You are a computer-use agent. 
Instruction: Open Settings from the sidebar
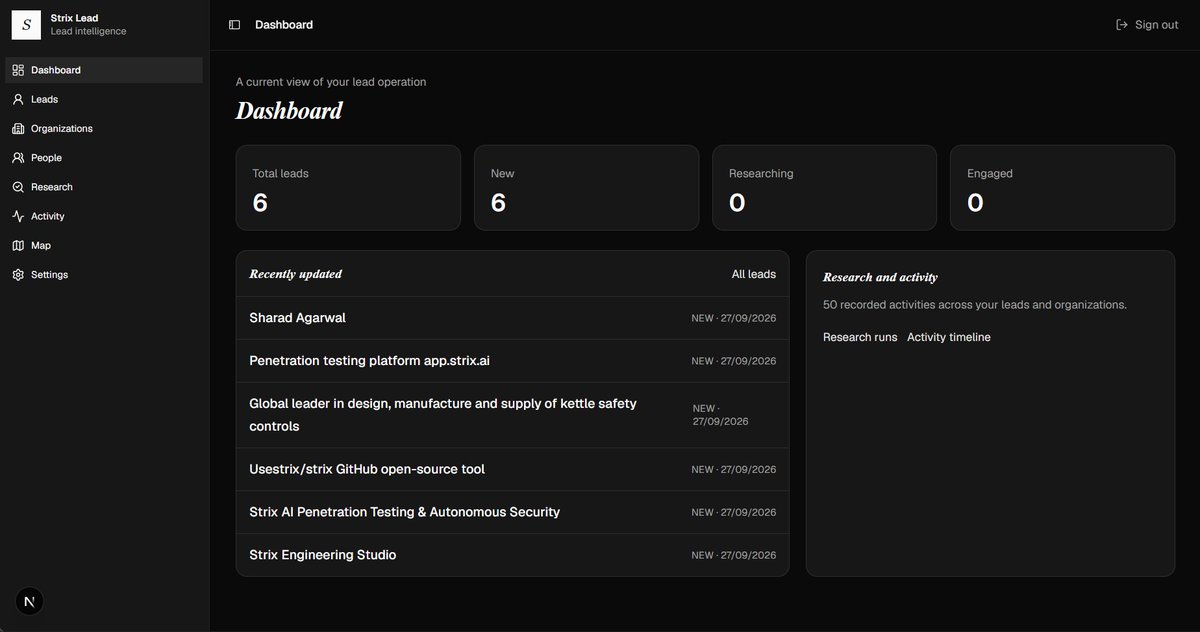pos(105,274)
